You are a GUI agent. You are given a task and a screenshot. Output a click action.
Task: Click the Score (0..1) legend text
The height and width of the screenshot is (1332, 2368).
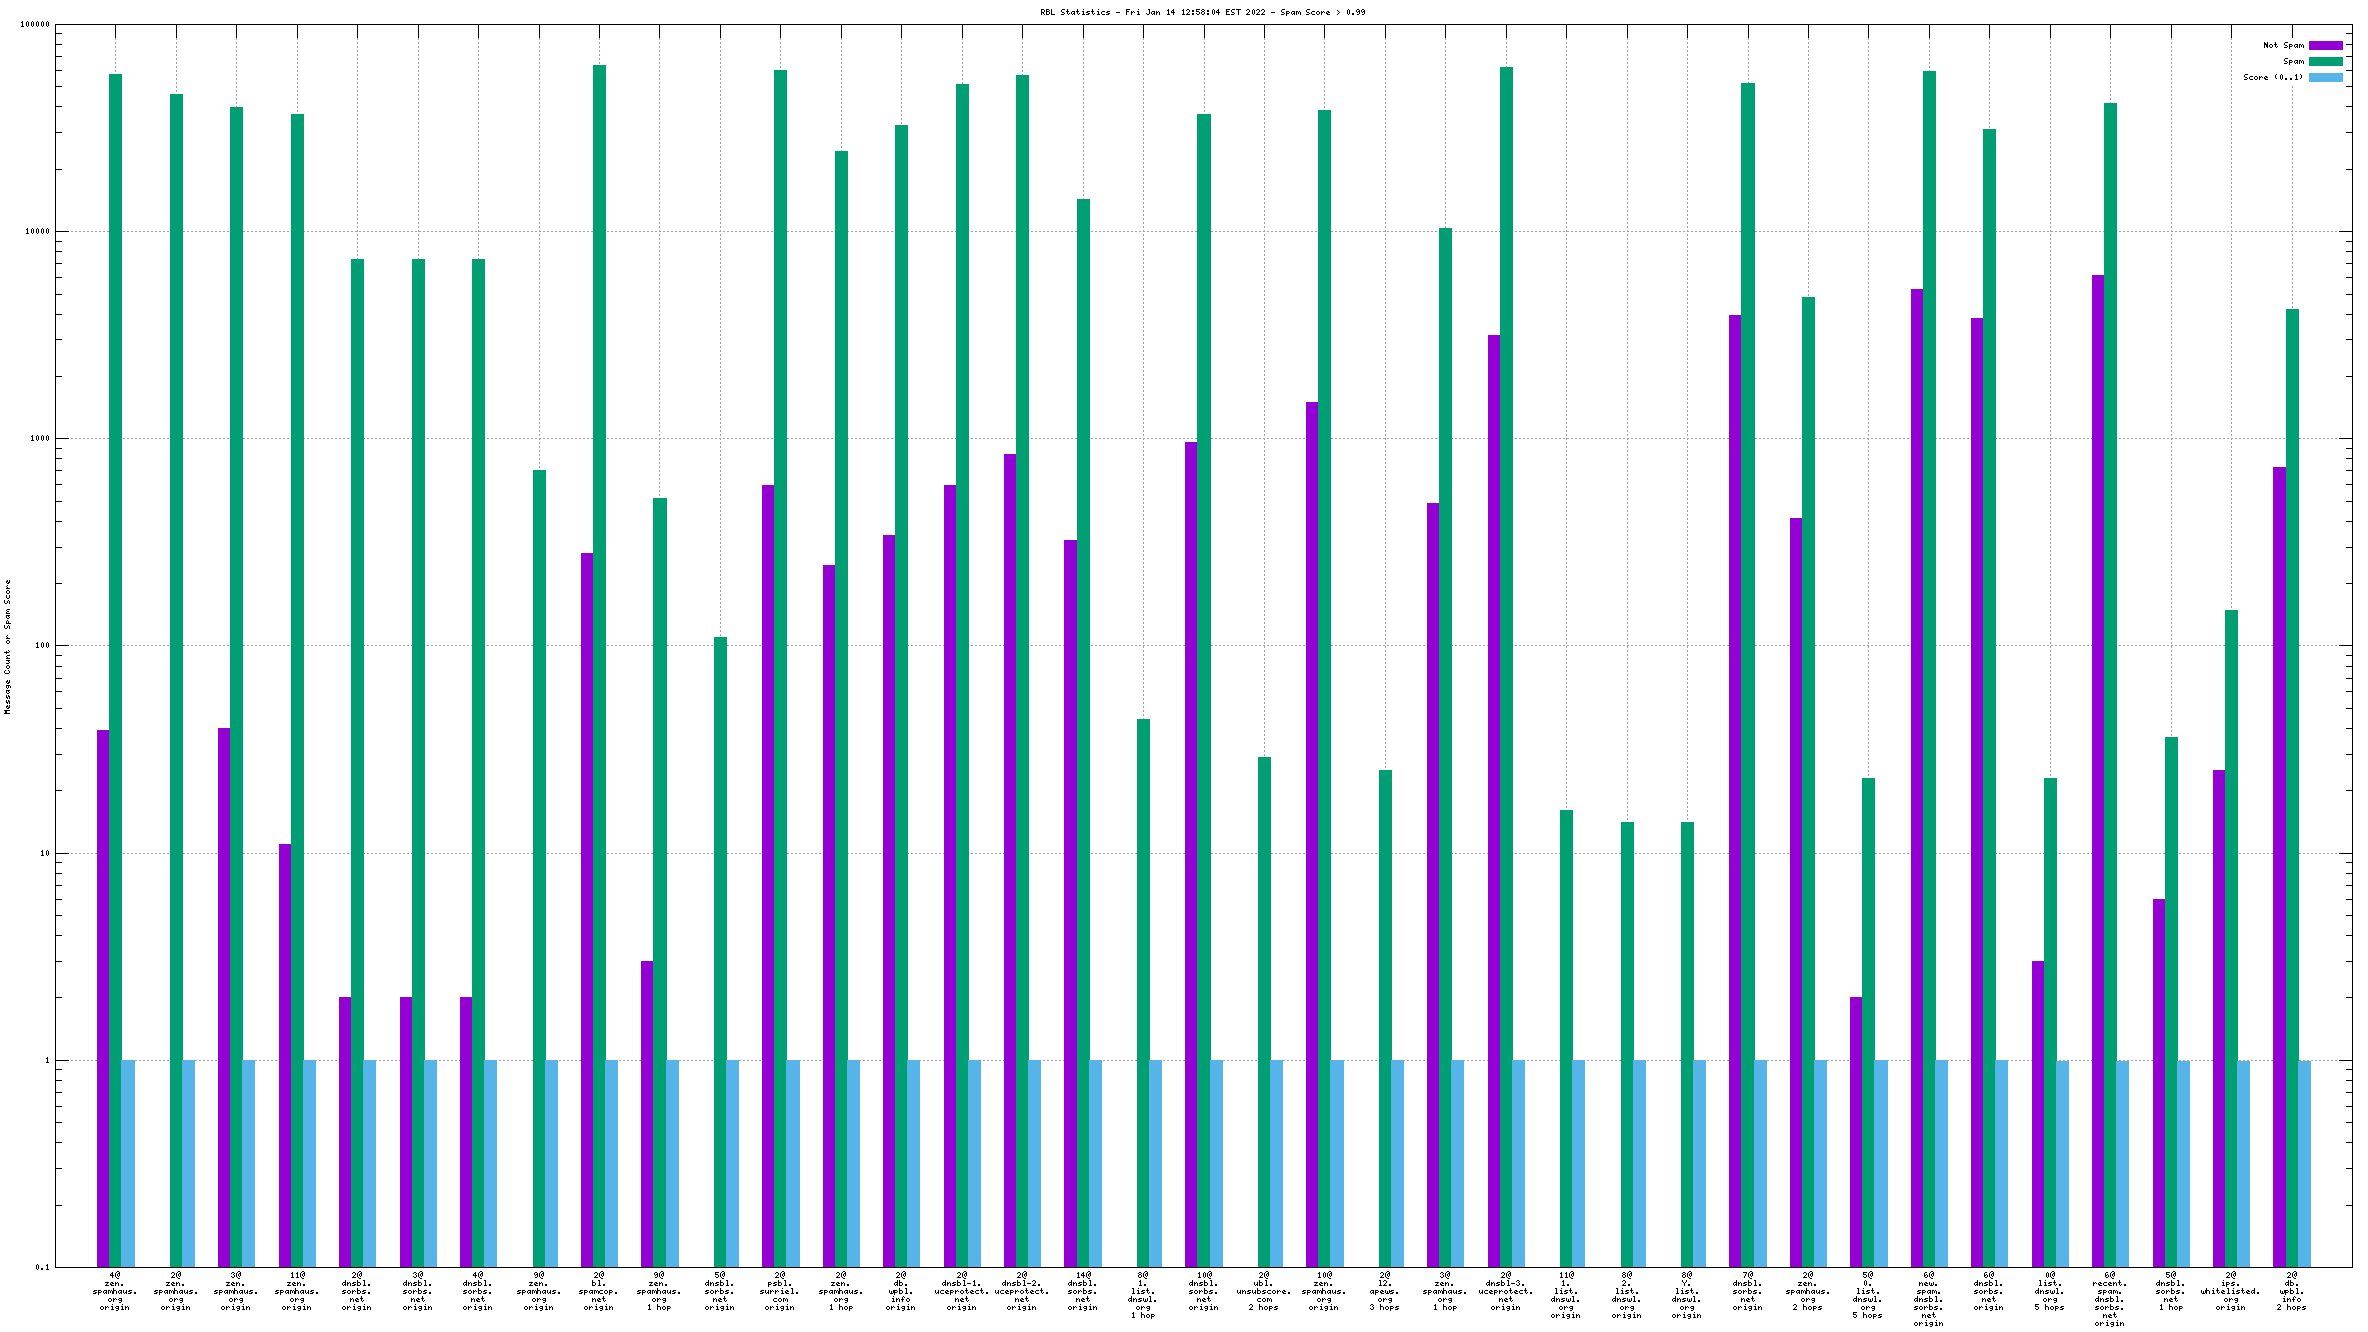(x=2272, y=77)
